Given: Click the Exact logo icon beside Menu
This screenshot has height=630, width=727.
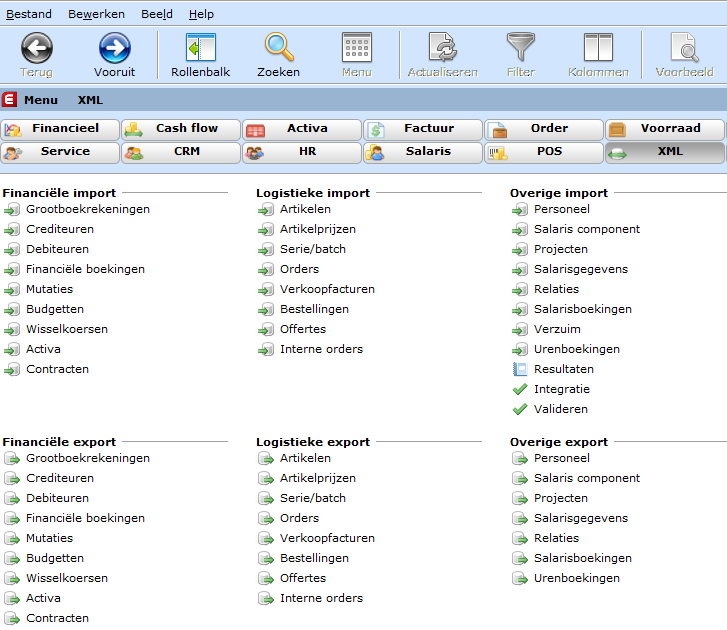Looking at the screenshot, I should coord(10,100).
